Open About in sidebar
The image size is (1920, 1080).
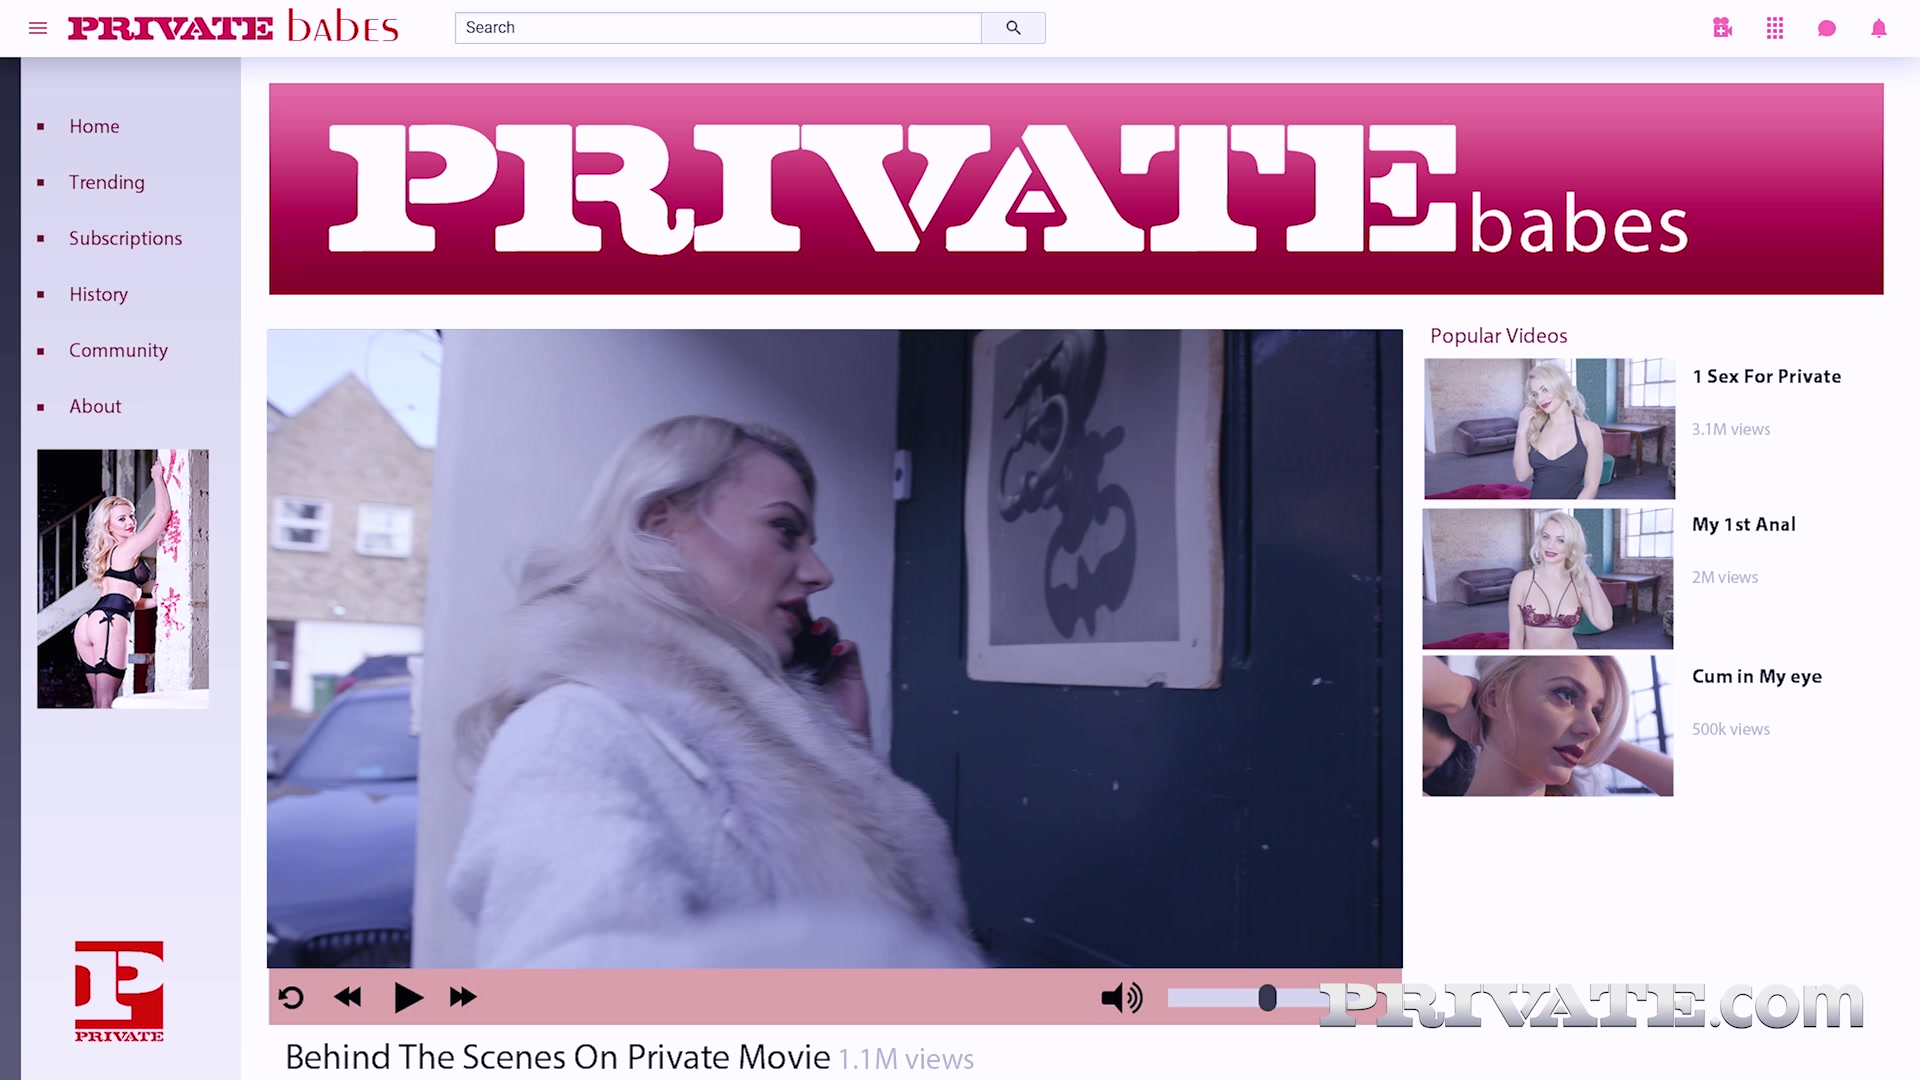point(95,406)
